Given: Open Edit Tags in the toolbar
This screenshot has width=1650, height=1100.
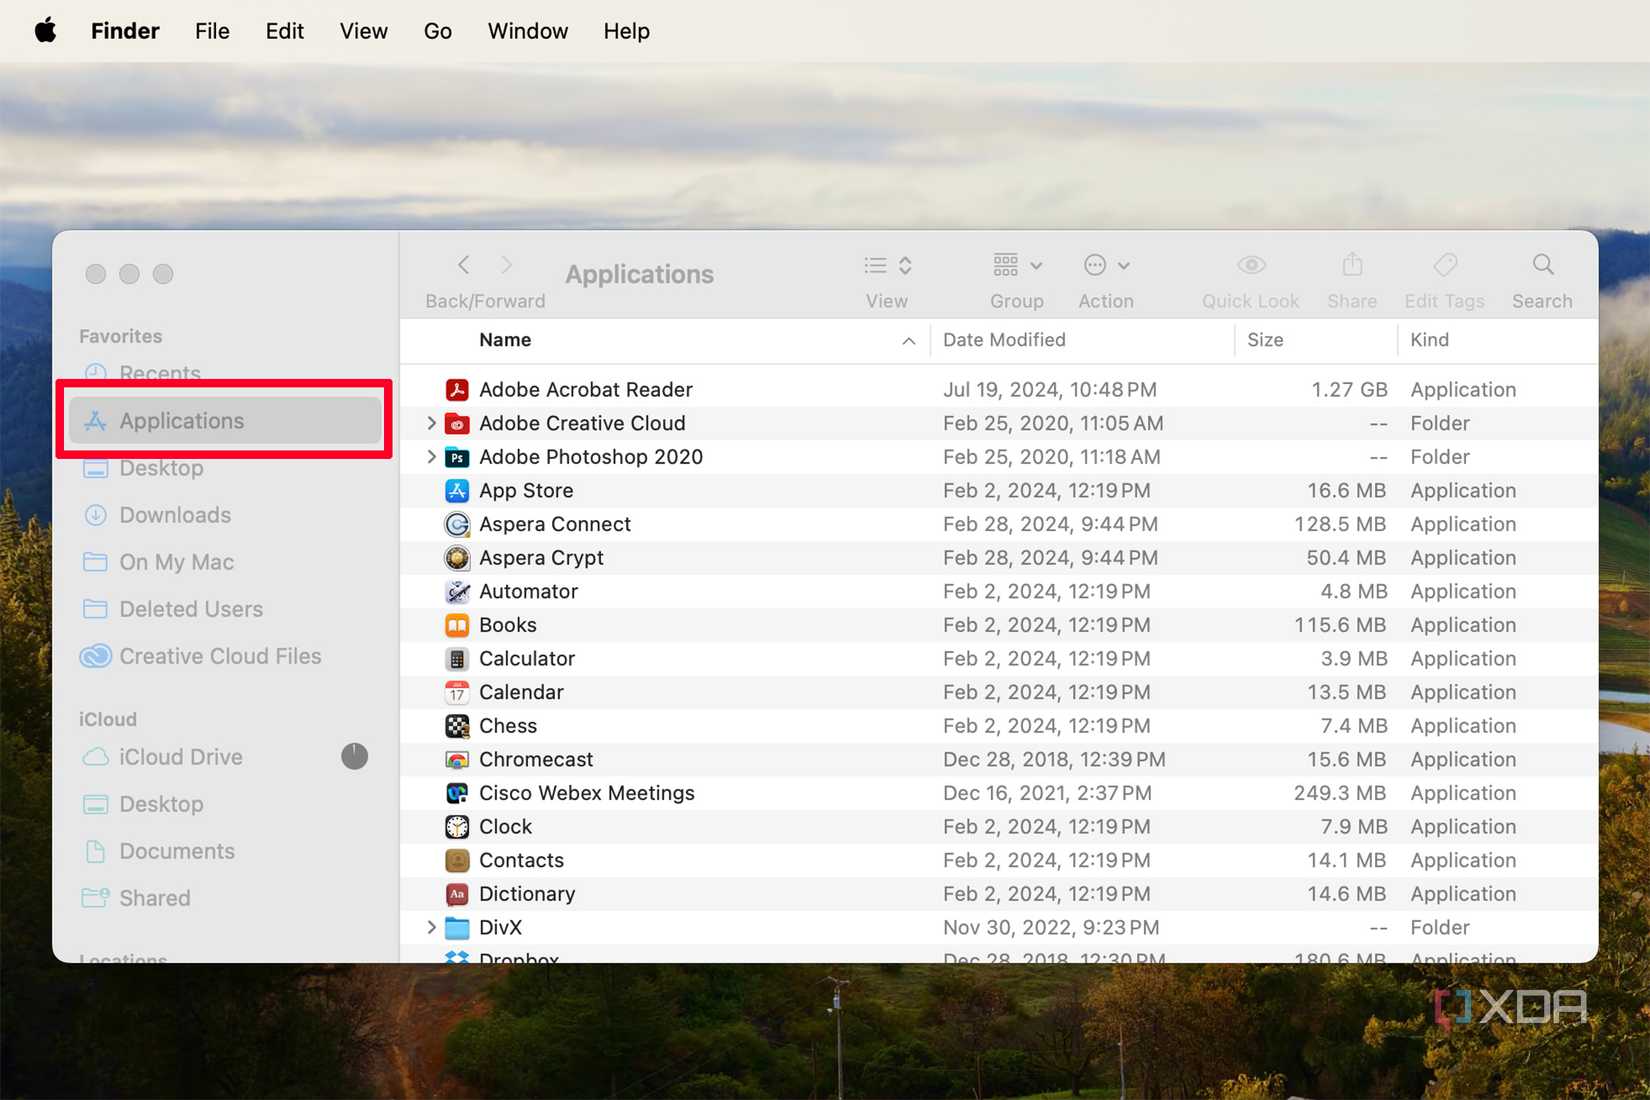Looking at the screenshot, I should pyautogui.click(x=1444, y=277).
